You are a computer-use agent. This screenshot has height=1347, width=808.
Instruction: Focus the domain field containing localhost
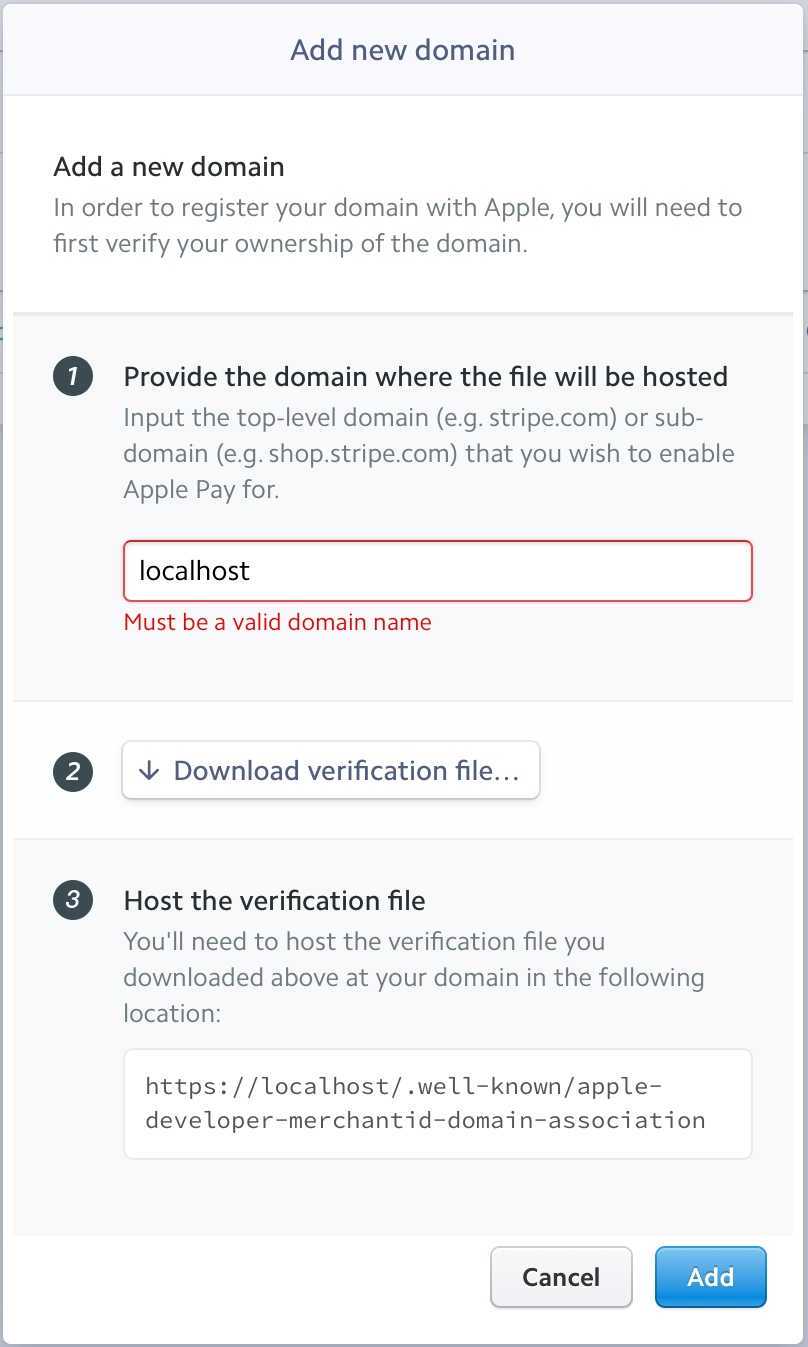point(437,571)
